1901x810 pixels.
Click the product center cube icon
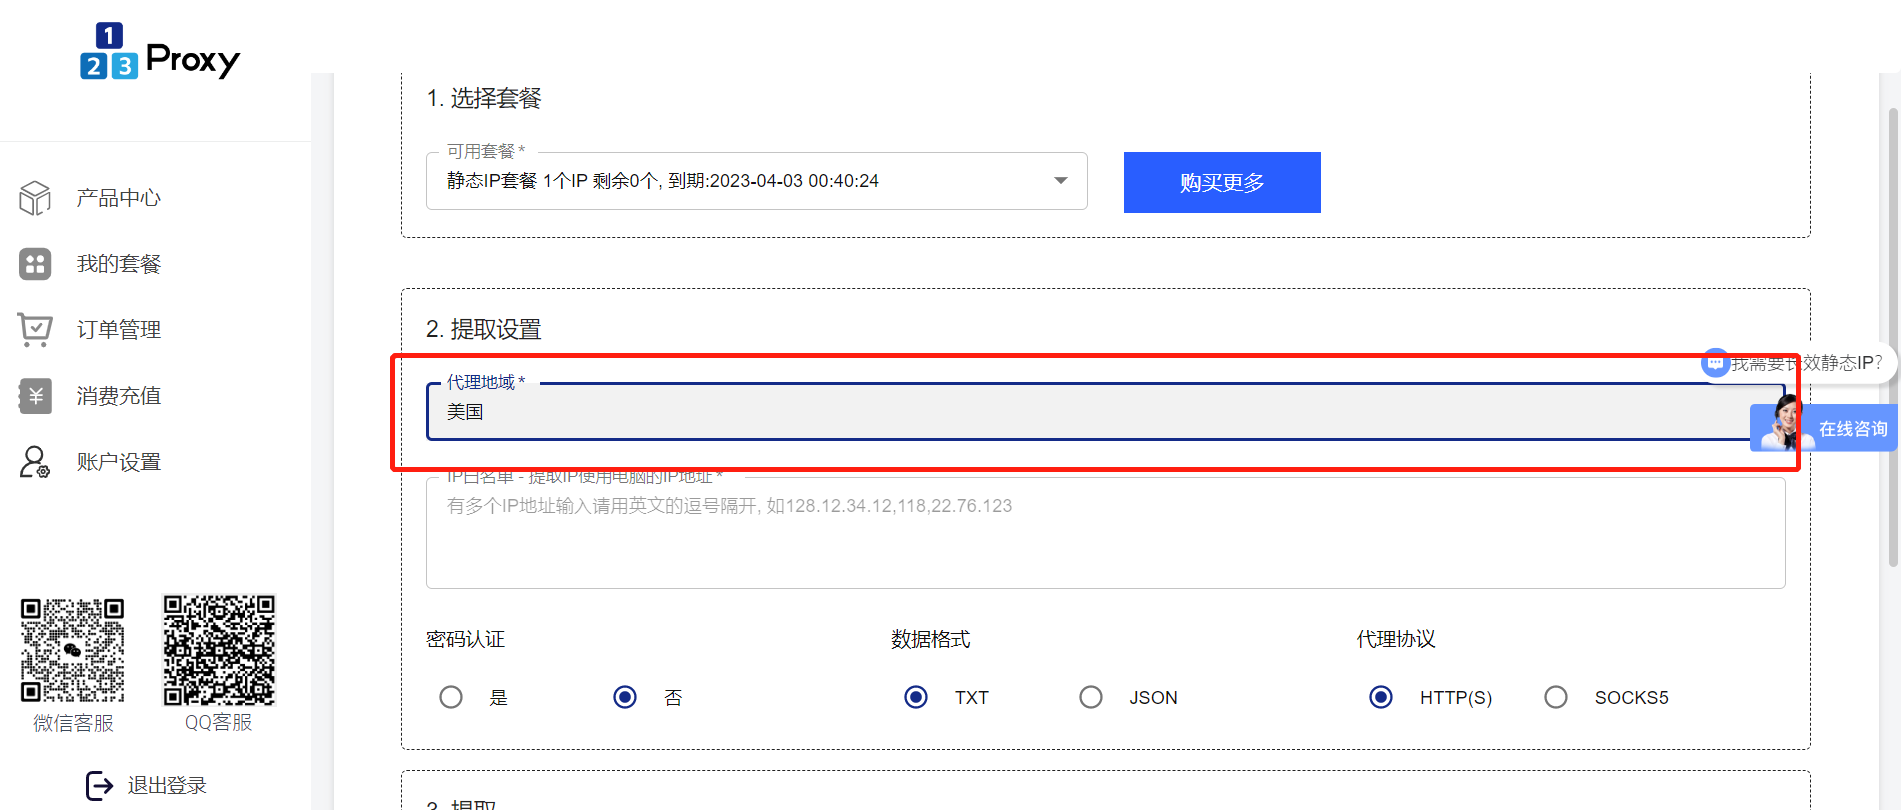tap(35, 198)
